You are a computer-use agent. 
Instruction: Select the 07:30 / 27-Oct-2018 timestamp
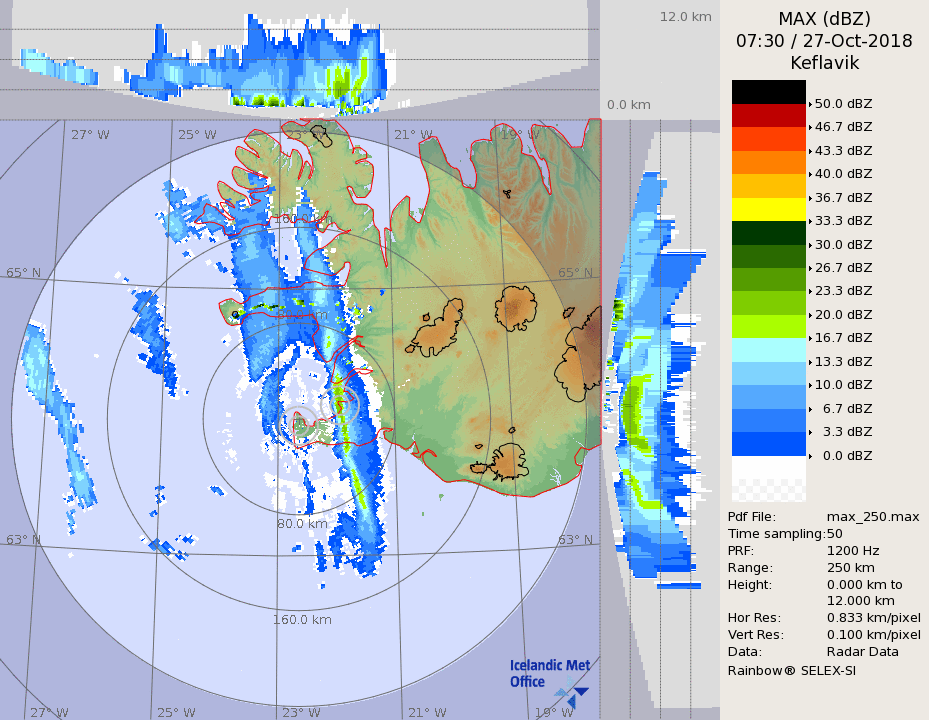click(x=824, y=41)
